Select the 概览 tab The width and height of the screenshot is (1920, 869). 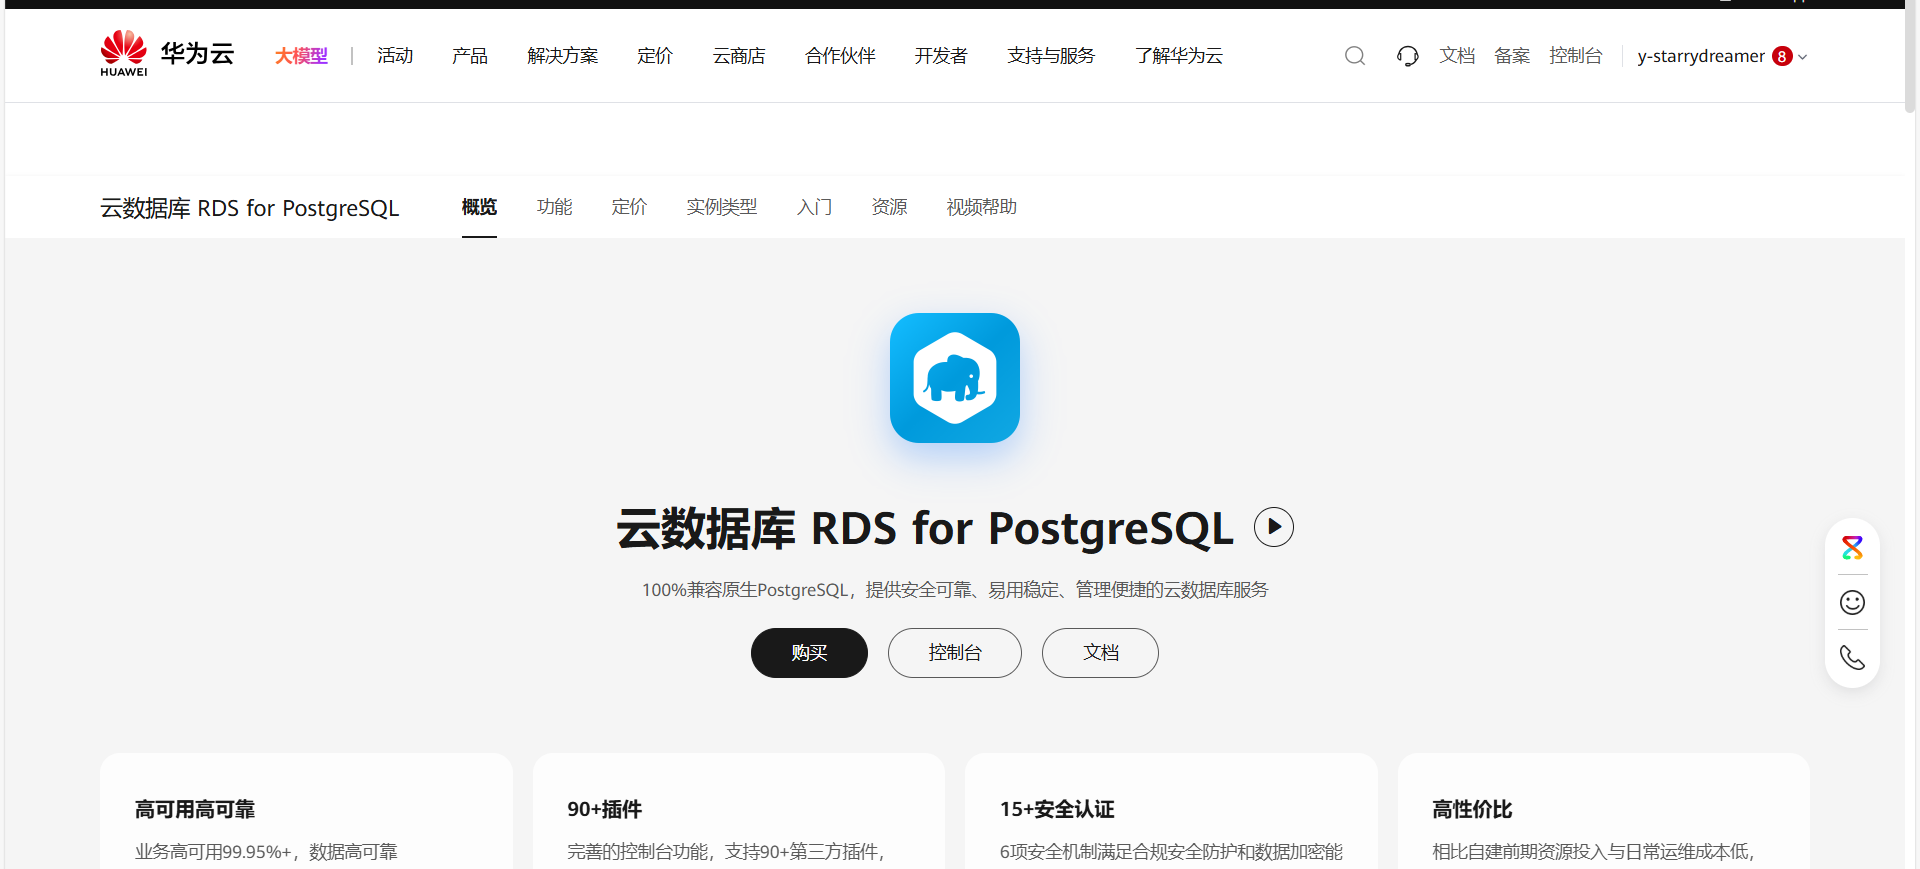pyautogui.click(x=479, y=207)
